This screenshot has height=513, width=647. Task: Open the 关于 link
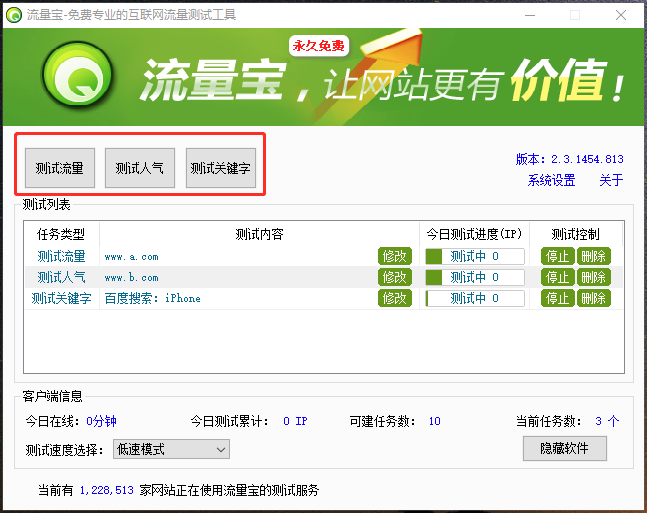pyautogui.click(x=611, y=180)
